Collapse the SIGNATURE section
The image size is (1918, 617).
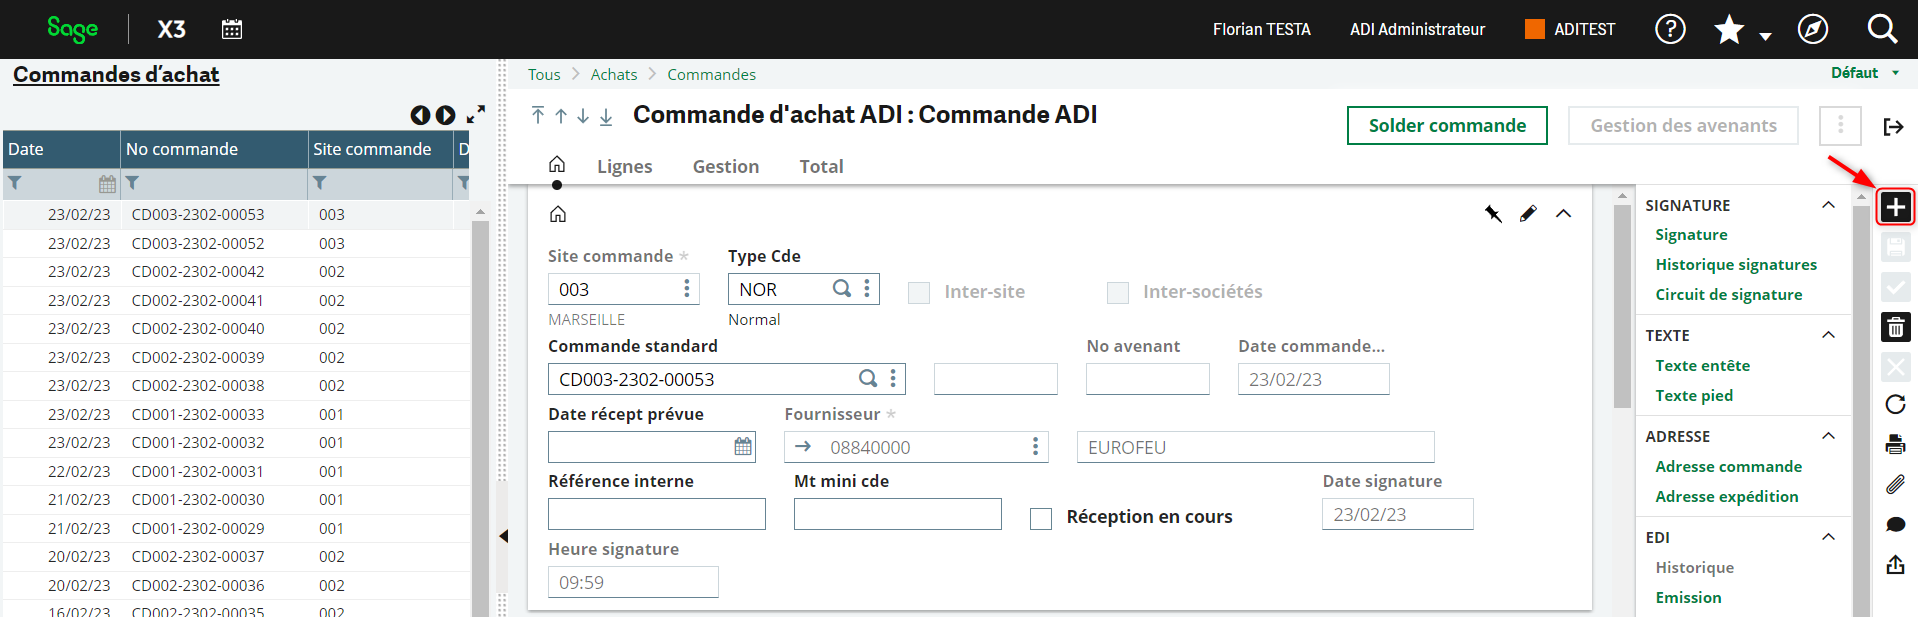(x=1828, y=205)
